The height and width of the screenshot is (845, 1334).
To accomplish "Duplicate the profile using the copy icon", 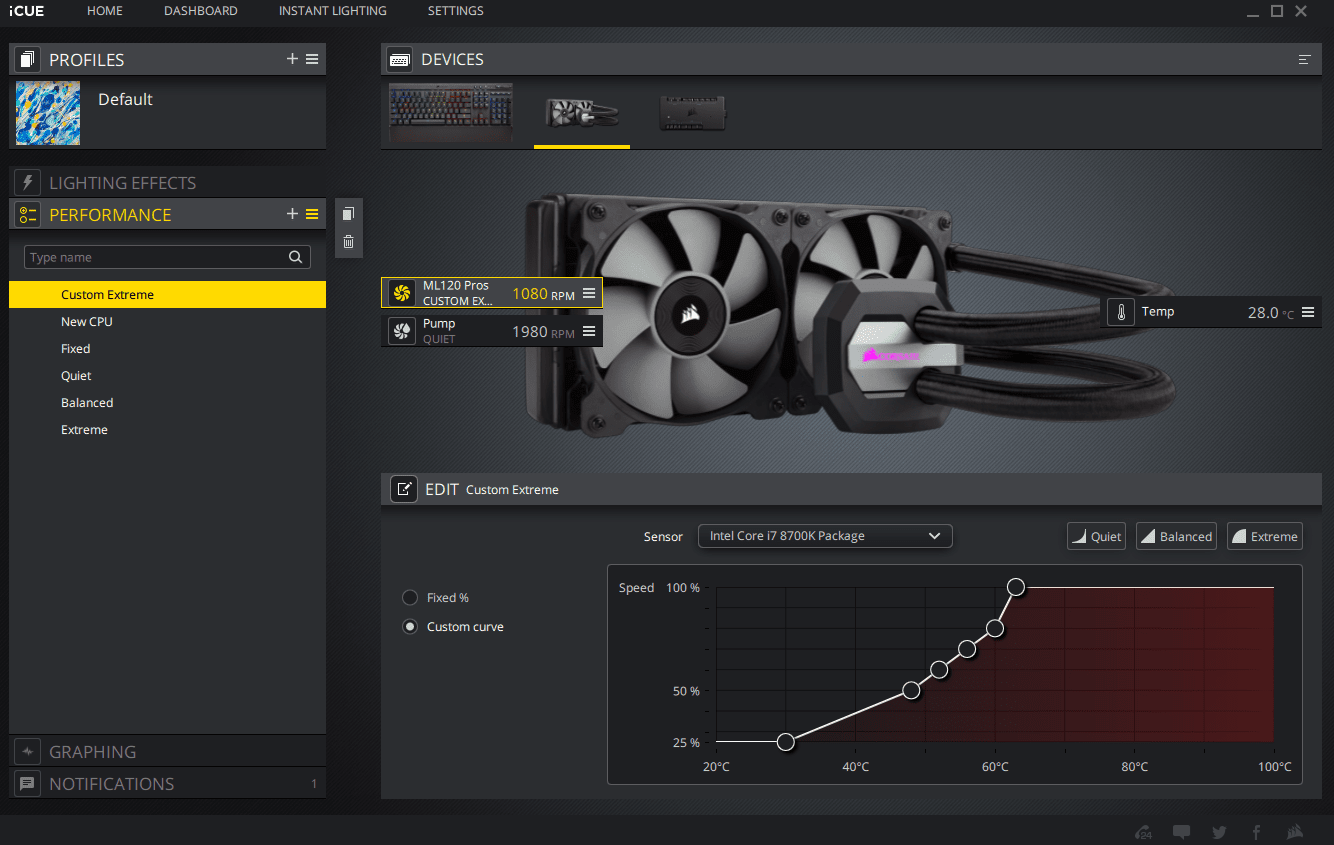I will 348,213.
